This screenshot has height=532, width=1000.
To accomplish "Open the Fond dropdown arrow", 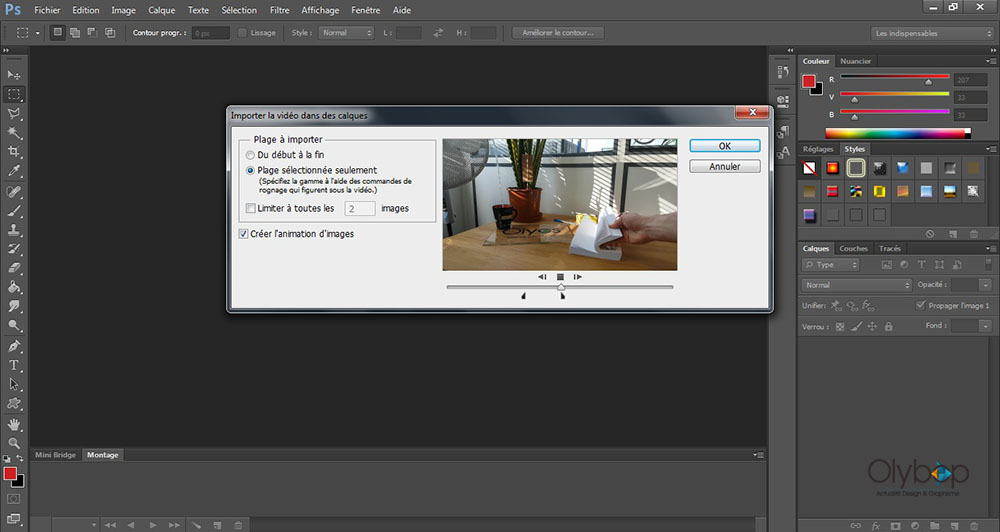I will tap(986, 326).
